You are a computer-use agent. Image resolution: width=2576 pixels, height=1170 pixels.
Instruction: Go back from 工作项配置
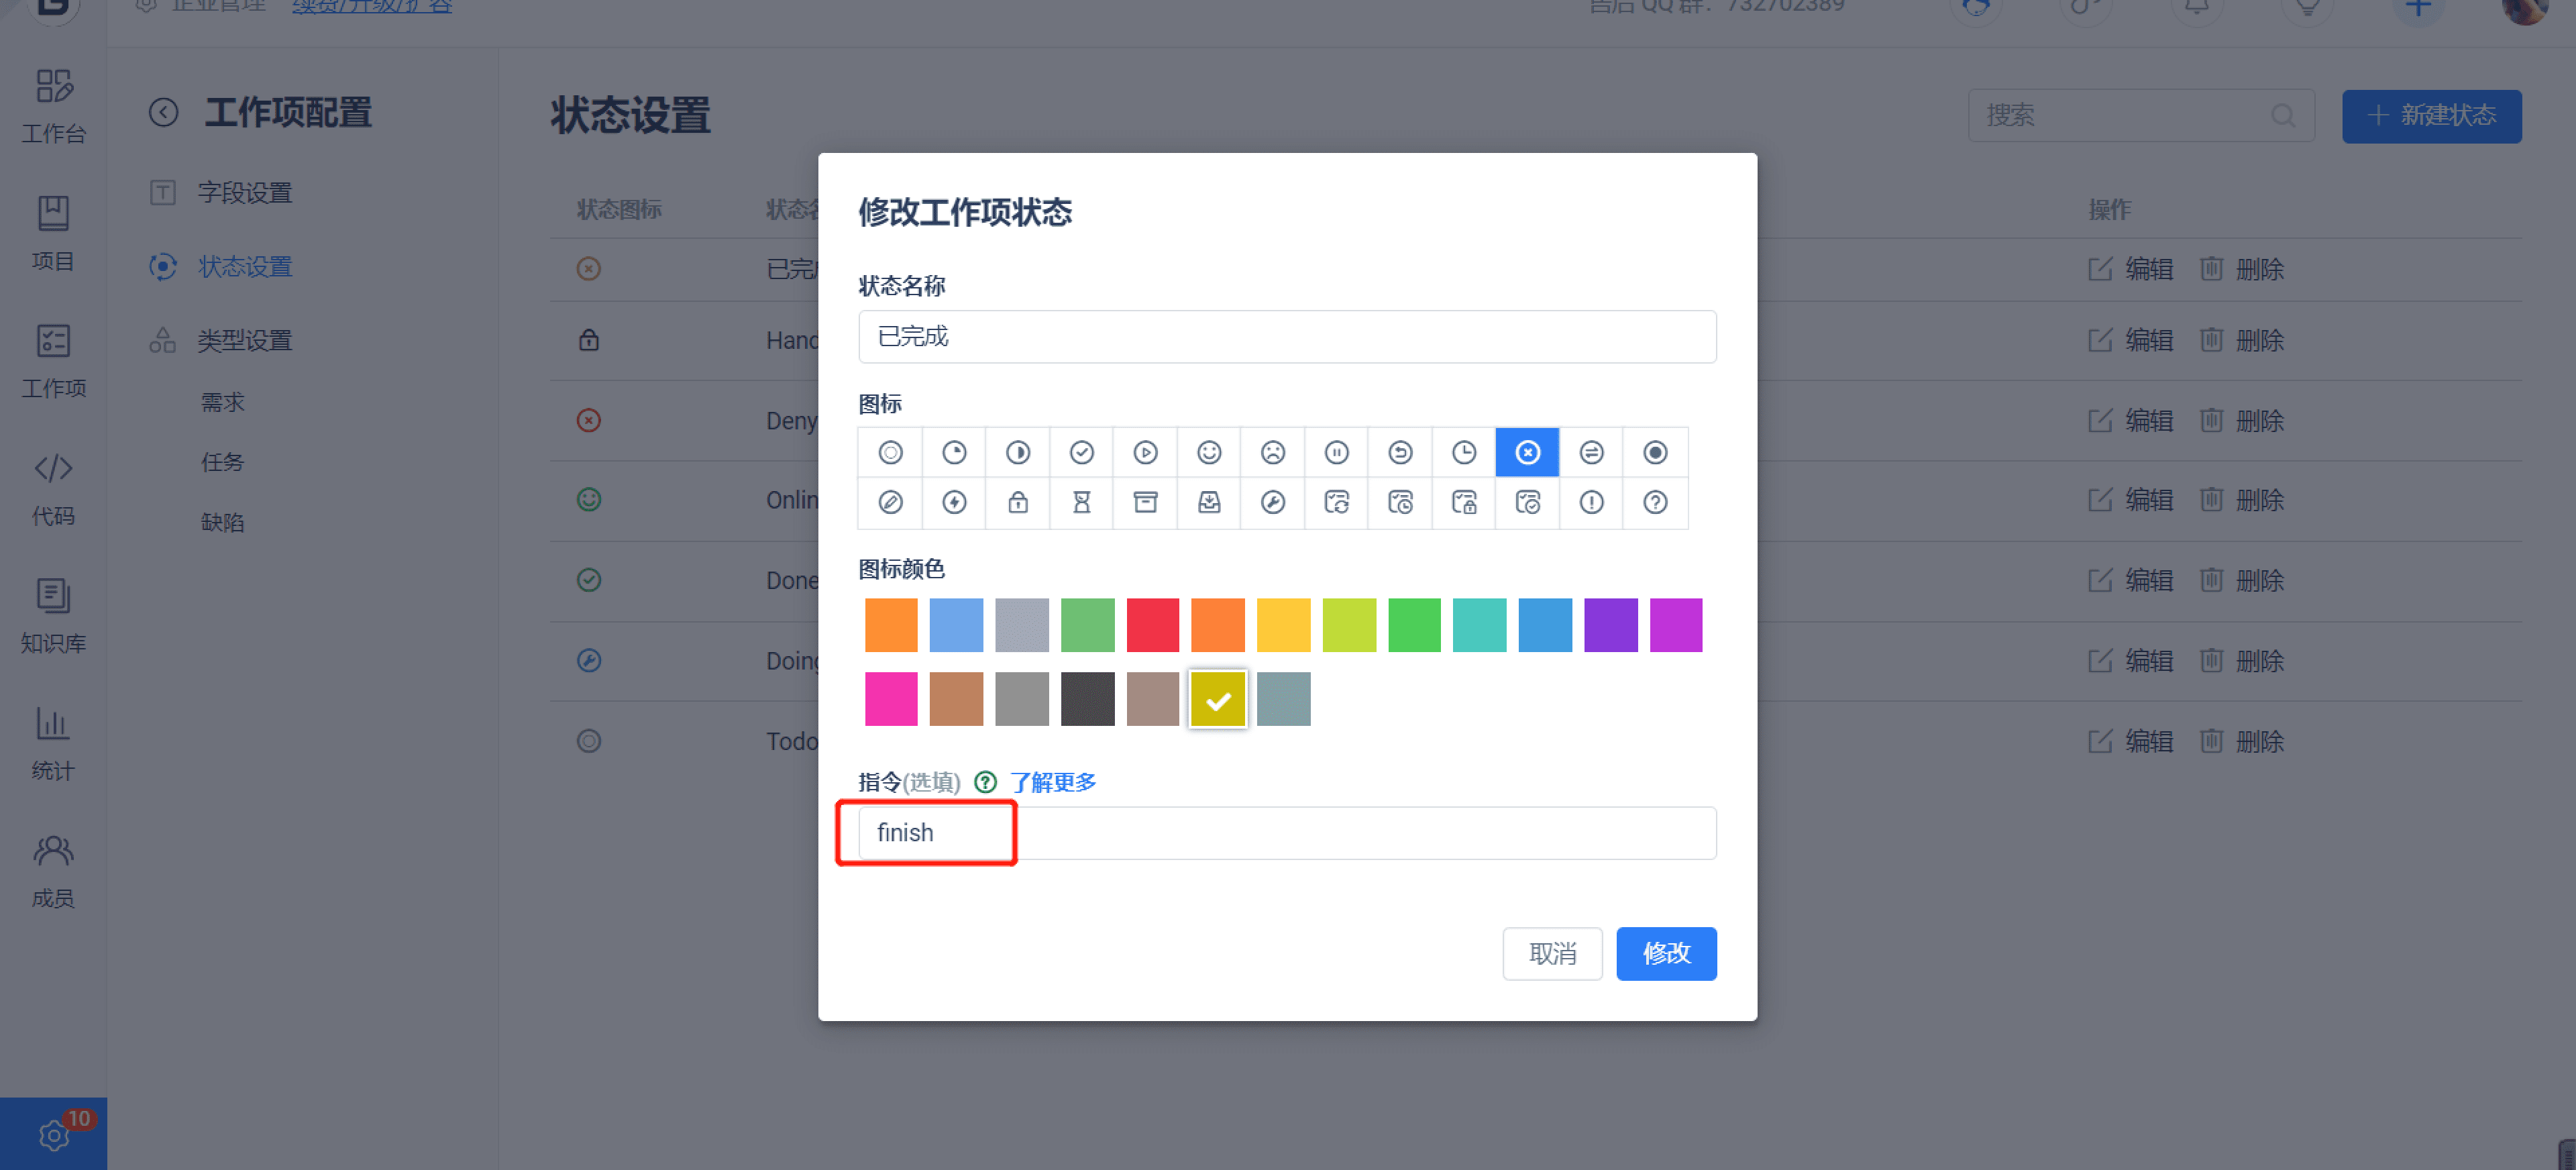click(164, 113)
